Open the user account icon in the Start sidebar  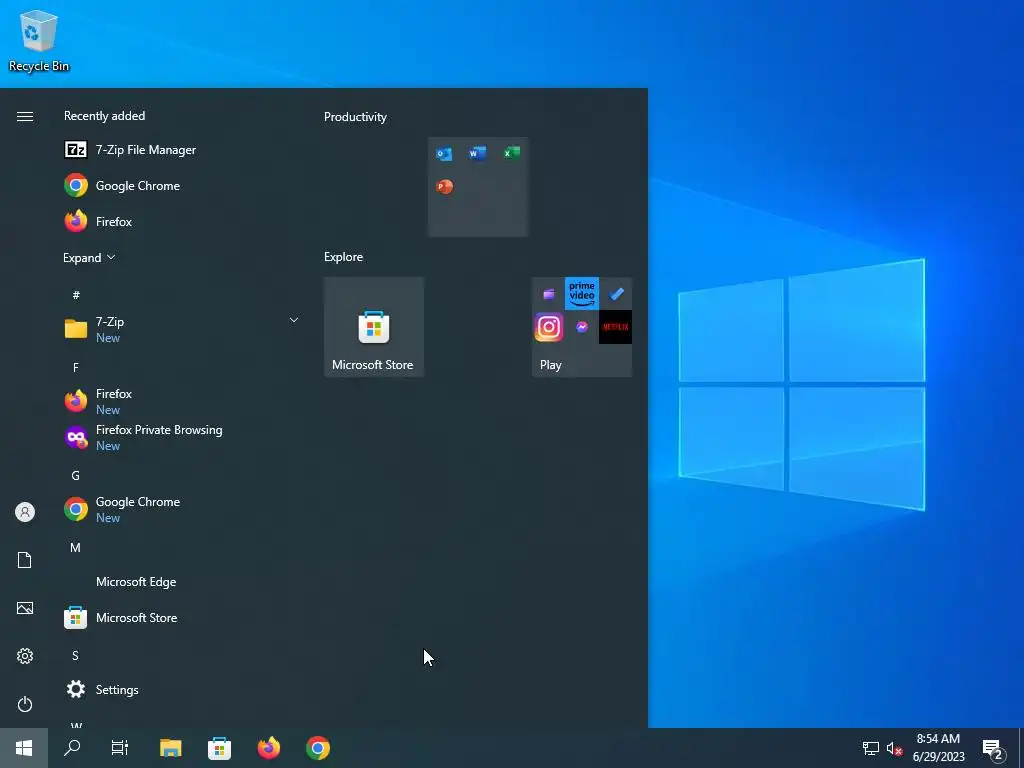[x=25, y=512]
